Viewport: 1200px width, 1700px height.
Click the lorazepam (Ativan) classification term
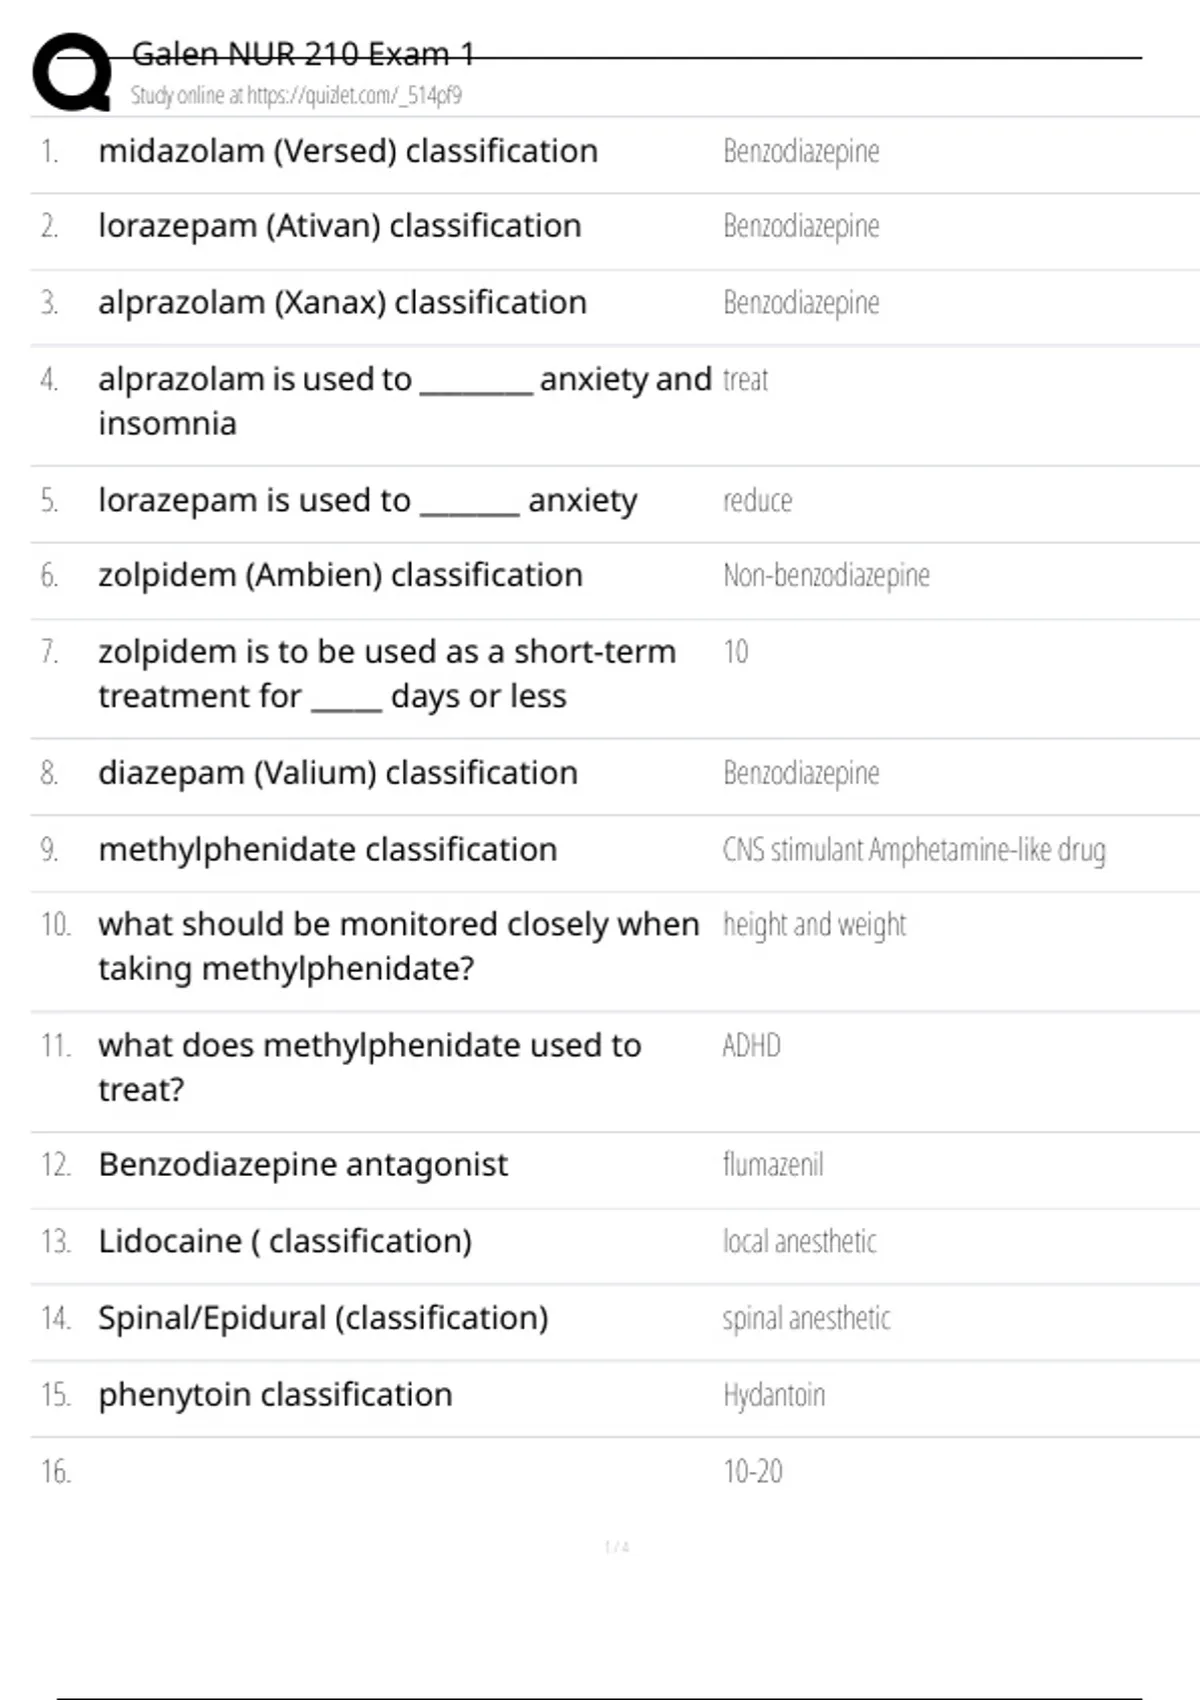coord(340,226)
